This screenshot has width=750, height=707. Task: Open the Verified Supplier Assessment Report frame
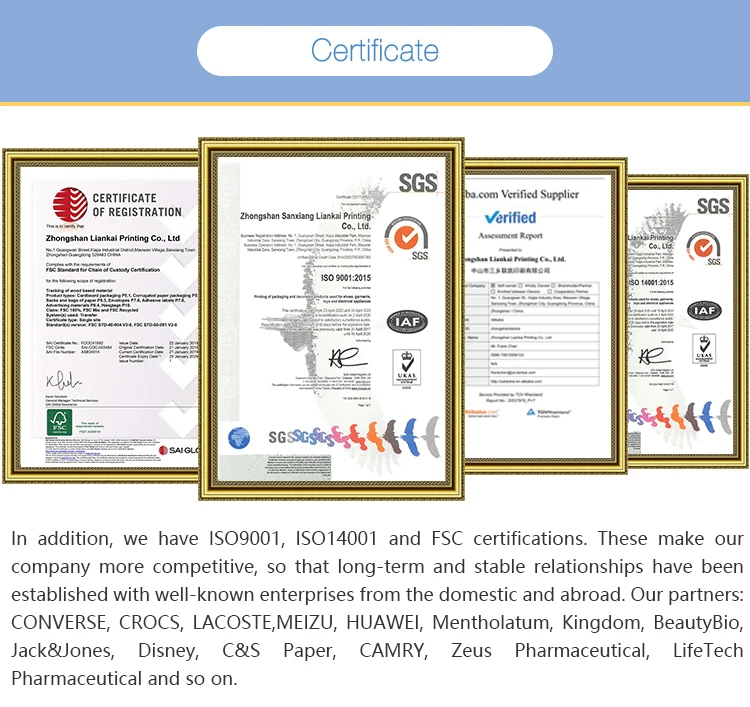(545, 316)
